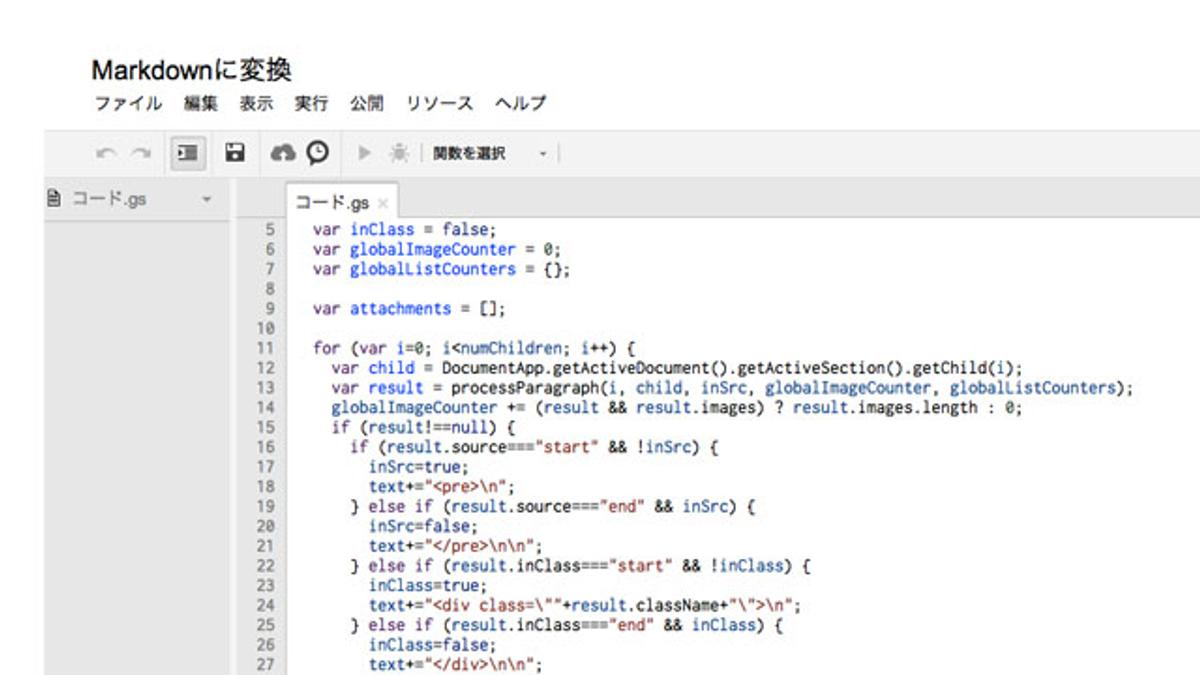This screenshot has height=675, width=1200.
Task: Click the undo arrow icon
Action: coord(106,153)
